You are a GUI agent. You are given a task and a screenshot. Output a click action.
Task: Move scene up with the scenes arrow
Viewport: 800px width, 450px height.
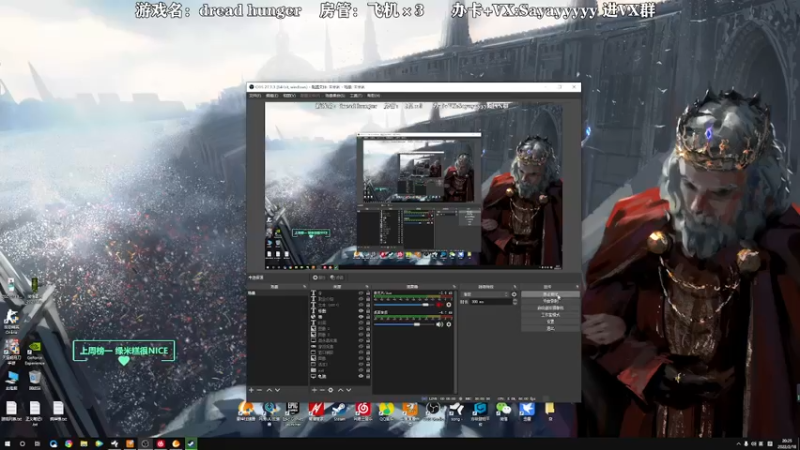269,390
